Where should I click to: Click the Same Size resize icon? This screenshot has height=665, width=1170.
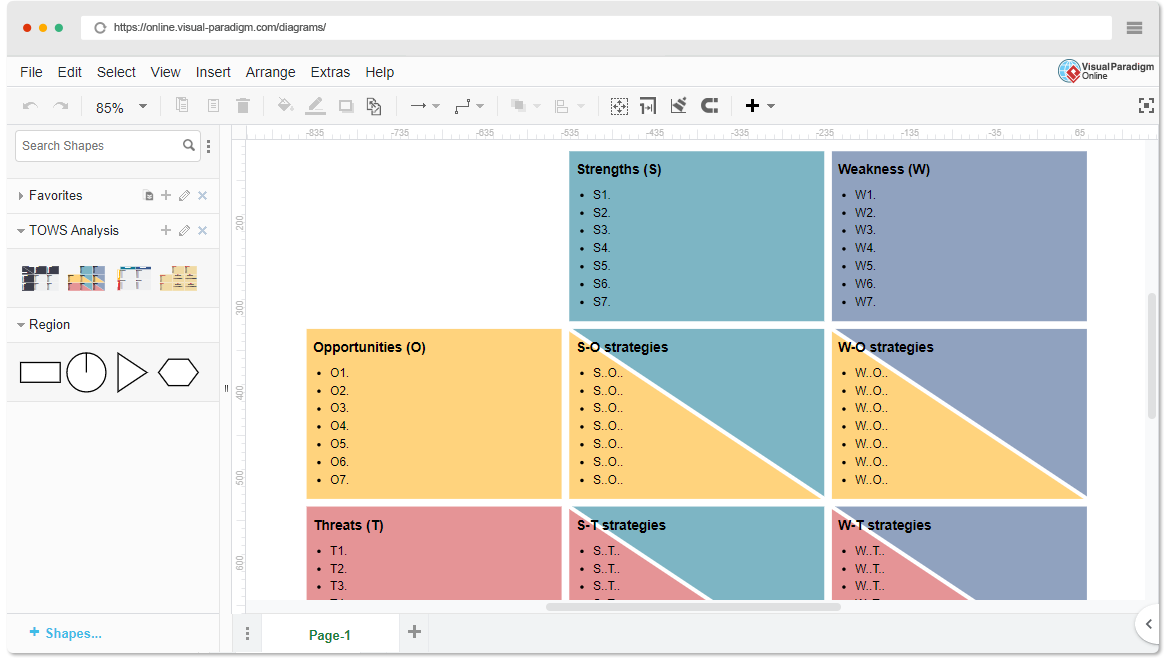[x=648, y=106]
